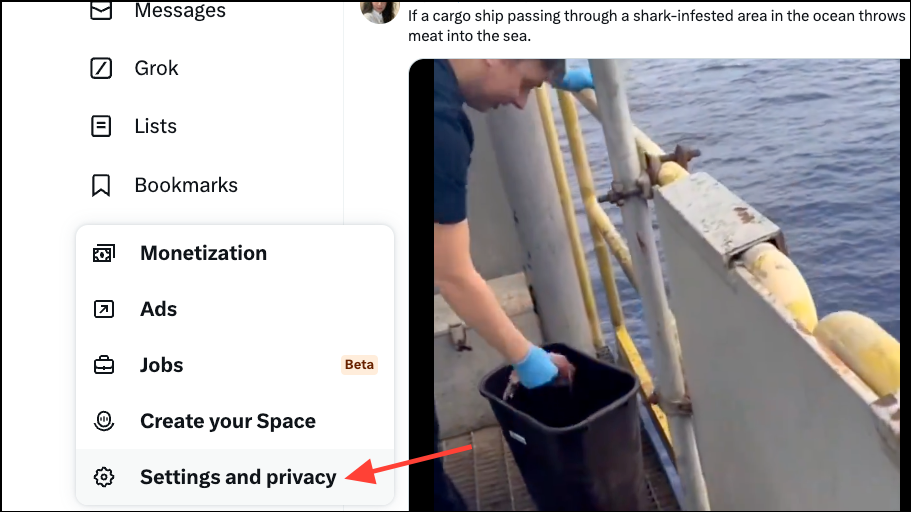Click the Create your Space microphone icon
Image resolution: width=911 pixels, height=512 pixels.
coord(104,421)
